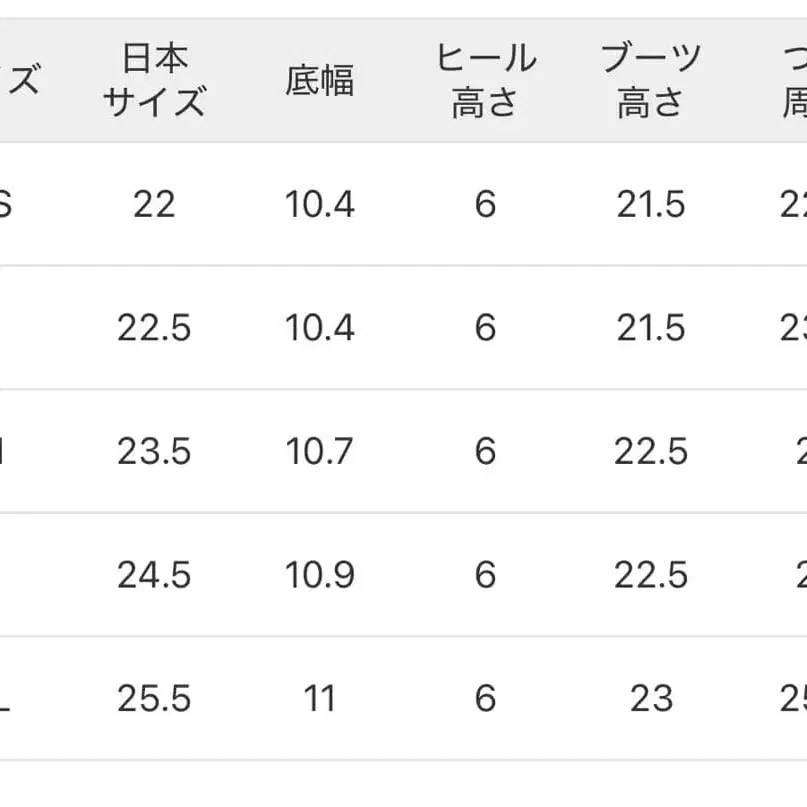The image size is (807, 807).
Task: Click heel height 6 in the size 22 row
Action: [x=485, y=205]
